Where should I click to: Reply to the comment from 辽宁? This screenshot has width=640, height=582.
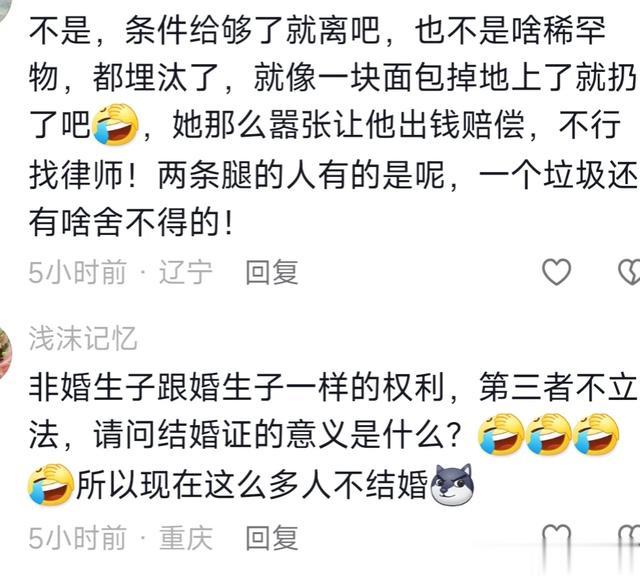click(x=272, y=272)
